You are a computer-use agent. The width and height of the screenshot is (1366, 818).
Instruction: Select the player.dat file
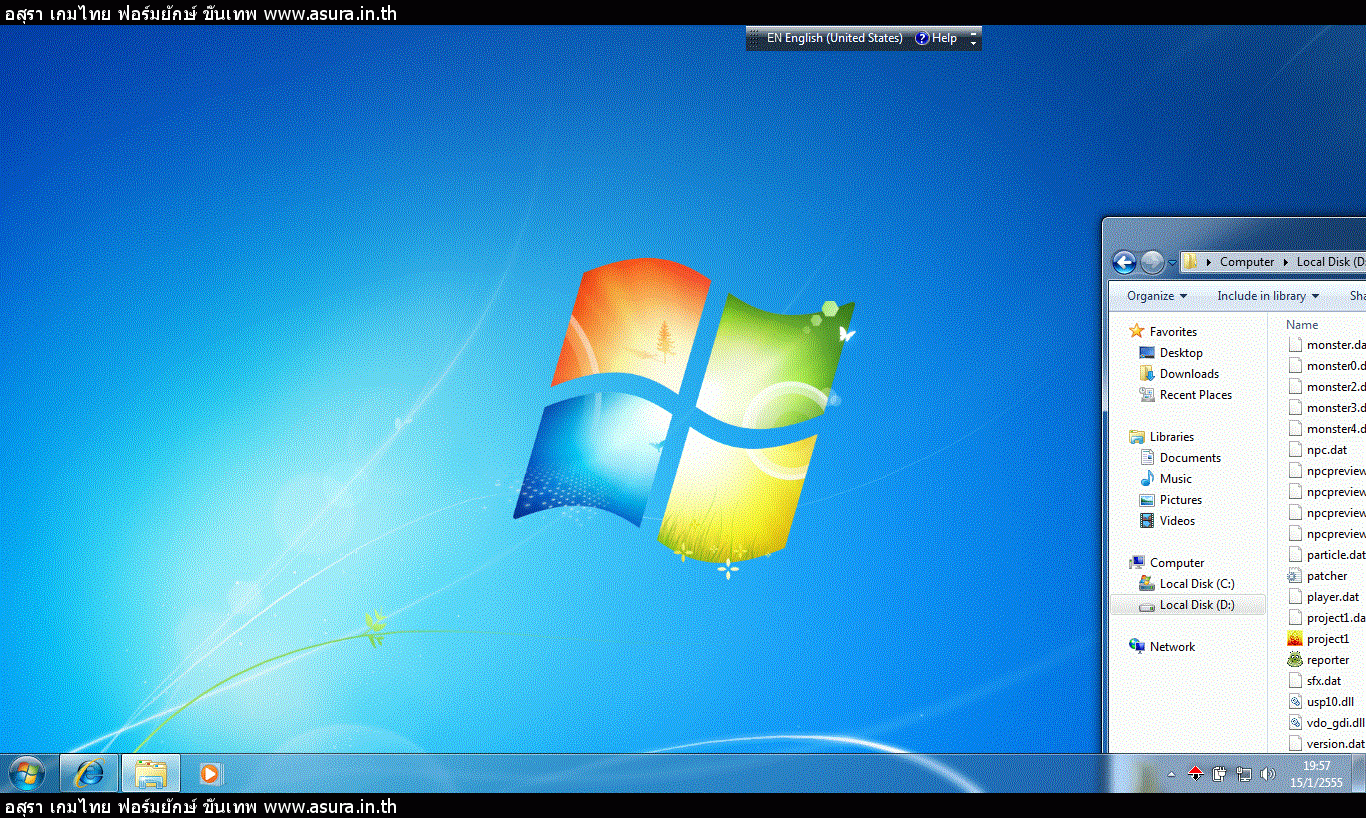[1324, 597]
